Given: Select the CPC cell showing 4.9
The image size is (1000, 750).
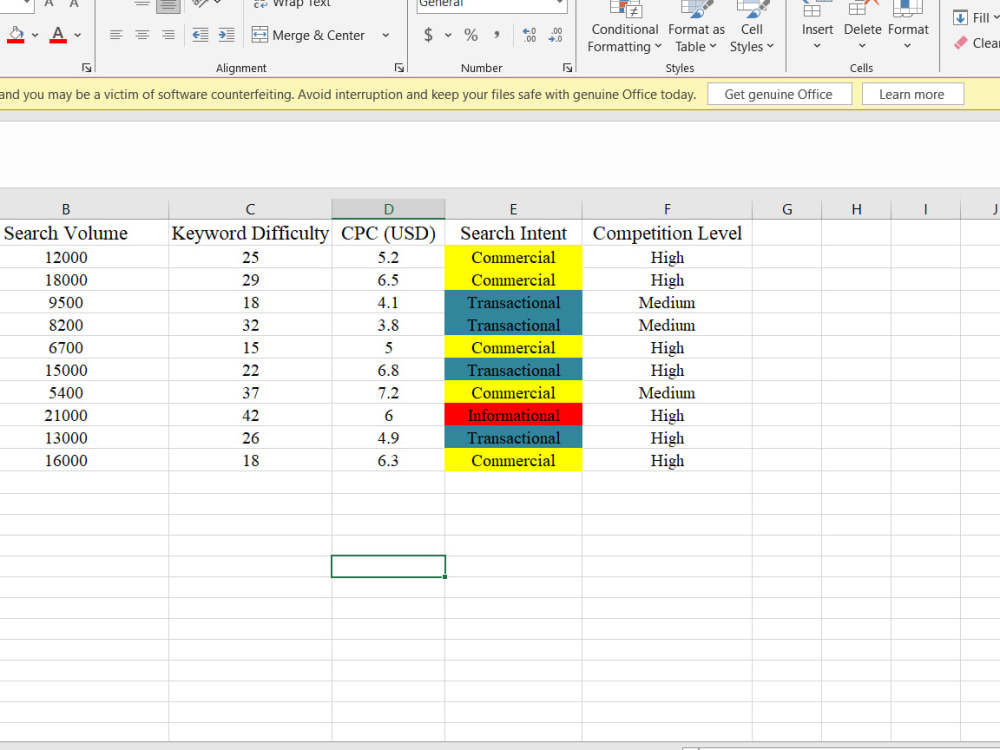Looking at the screenshot, I should [x=388, y=438].
